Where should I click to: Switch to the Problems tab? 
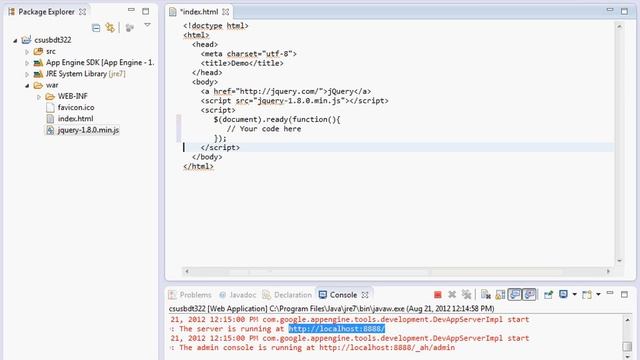(191, 295)
